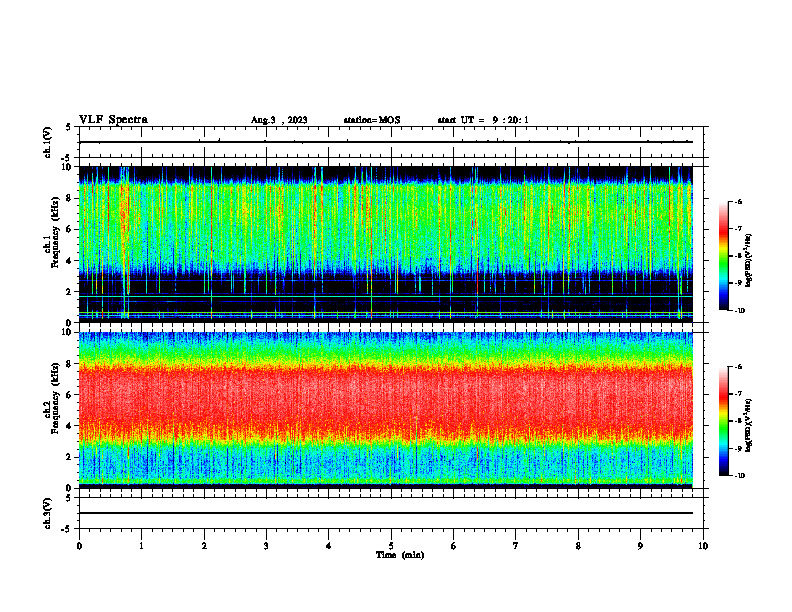Screen dimensions: 792x612
Task: Click the "-10" label on ch.2 colorbar
Action: point(740,476)
